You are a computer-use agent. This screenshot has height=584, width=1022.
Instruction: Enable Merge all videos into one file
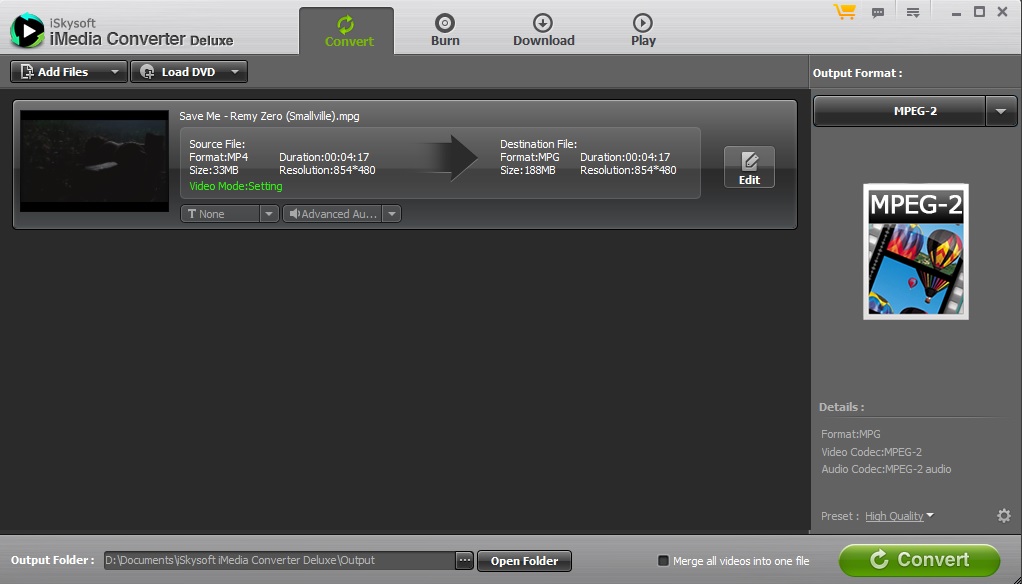(663, 561)
